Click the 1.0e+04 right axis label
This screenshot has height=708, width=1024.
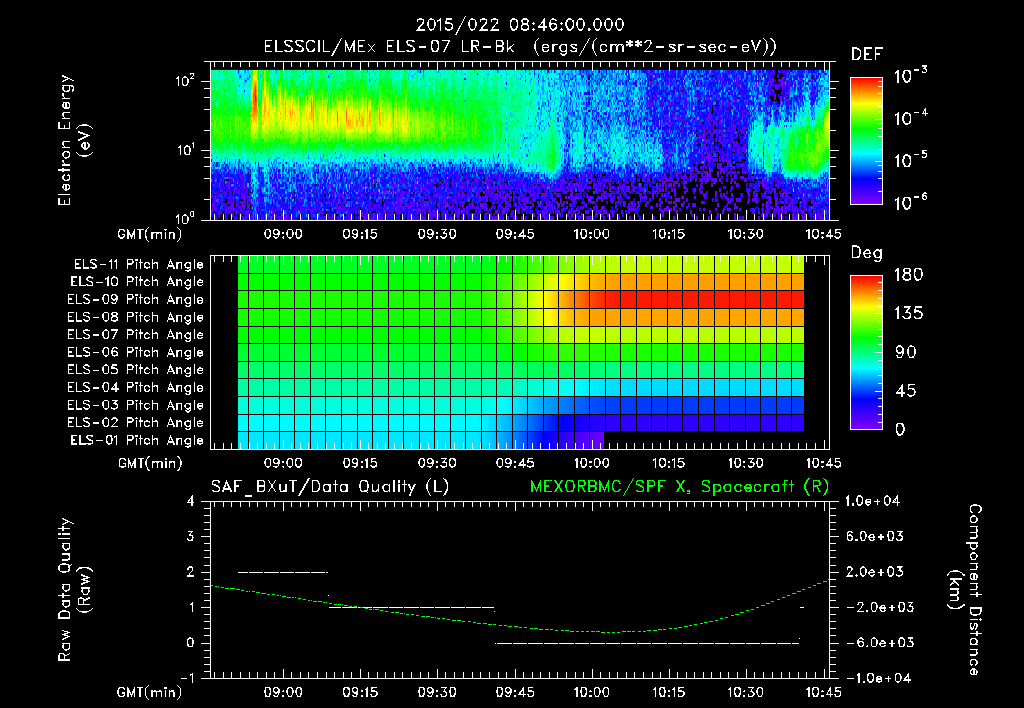click(x=872, y=501)
